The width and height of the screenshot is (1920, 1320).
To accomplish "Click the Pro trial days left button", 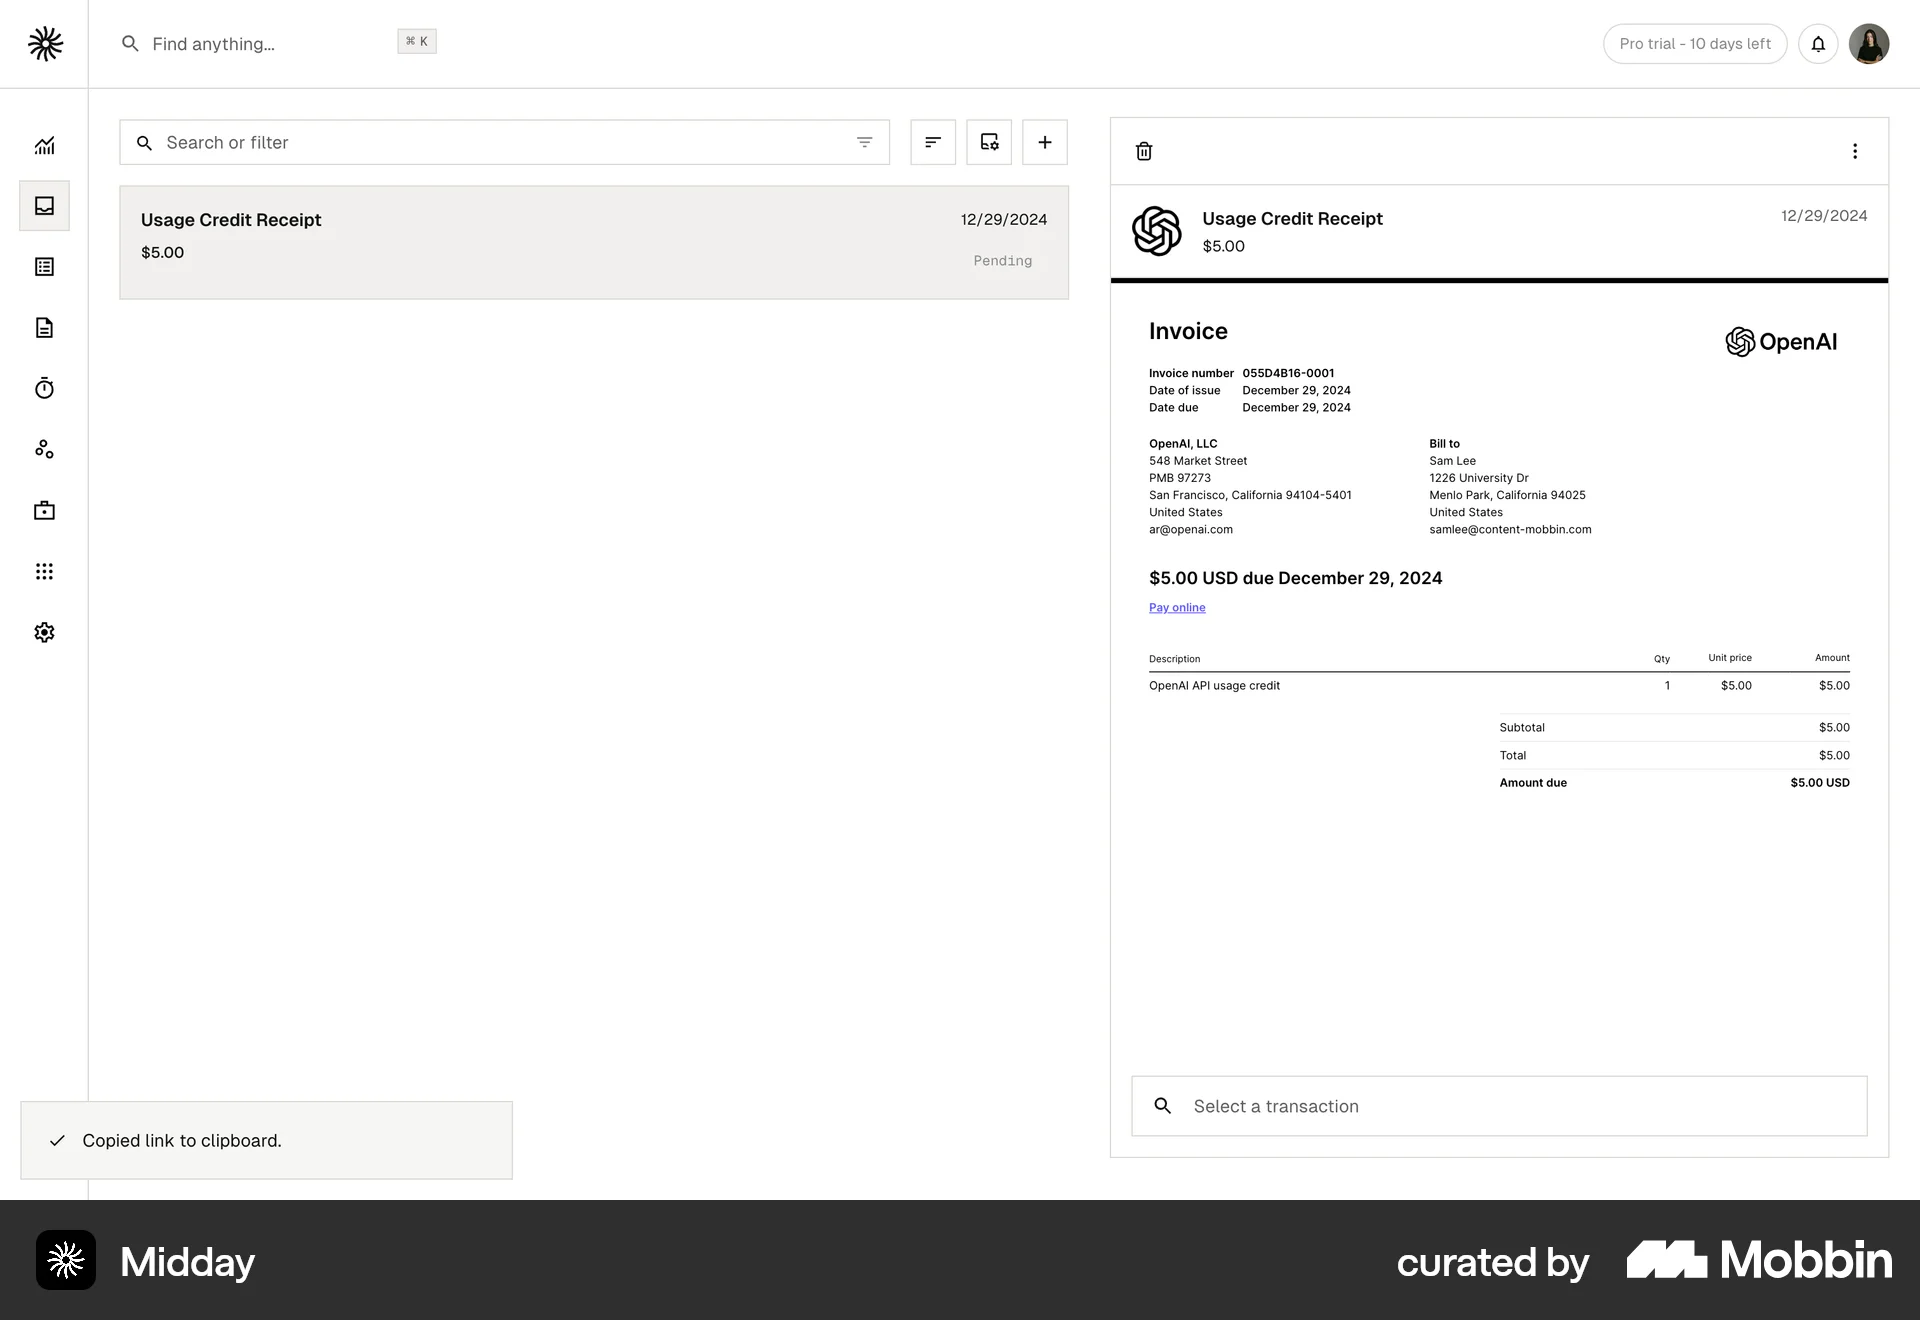I will (1694, 43).
